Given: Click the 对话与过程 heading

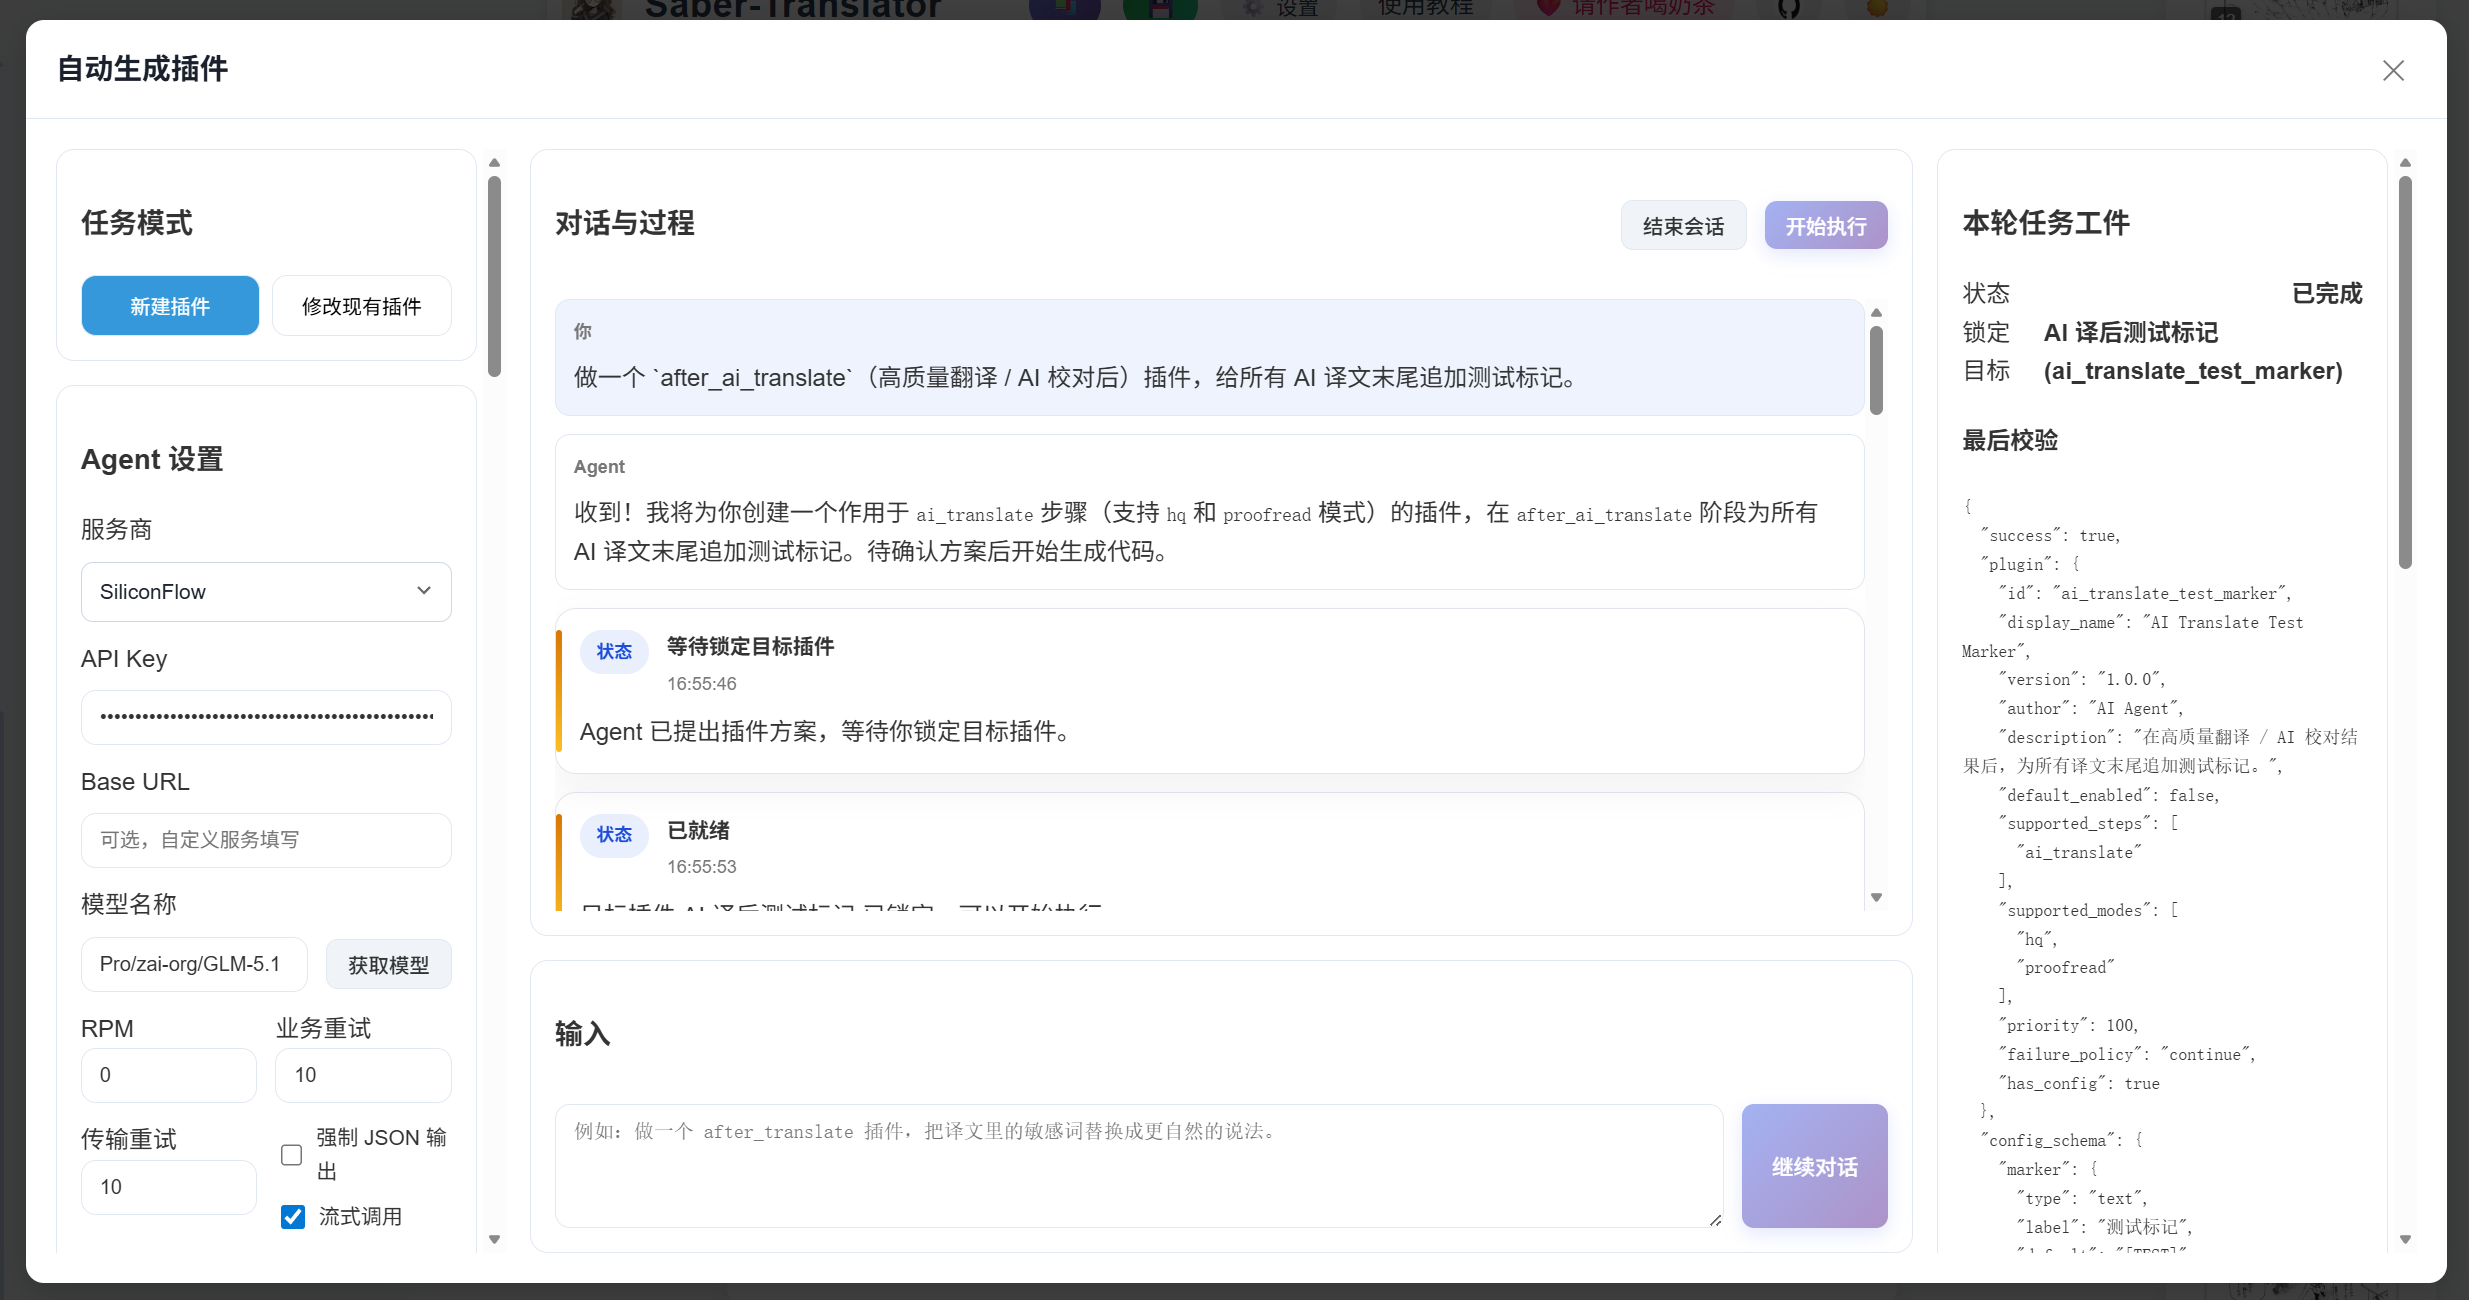Looking at the screenshot, I should pos(624,224).
